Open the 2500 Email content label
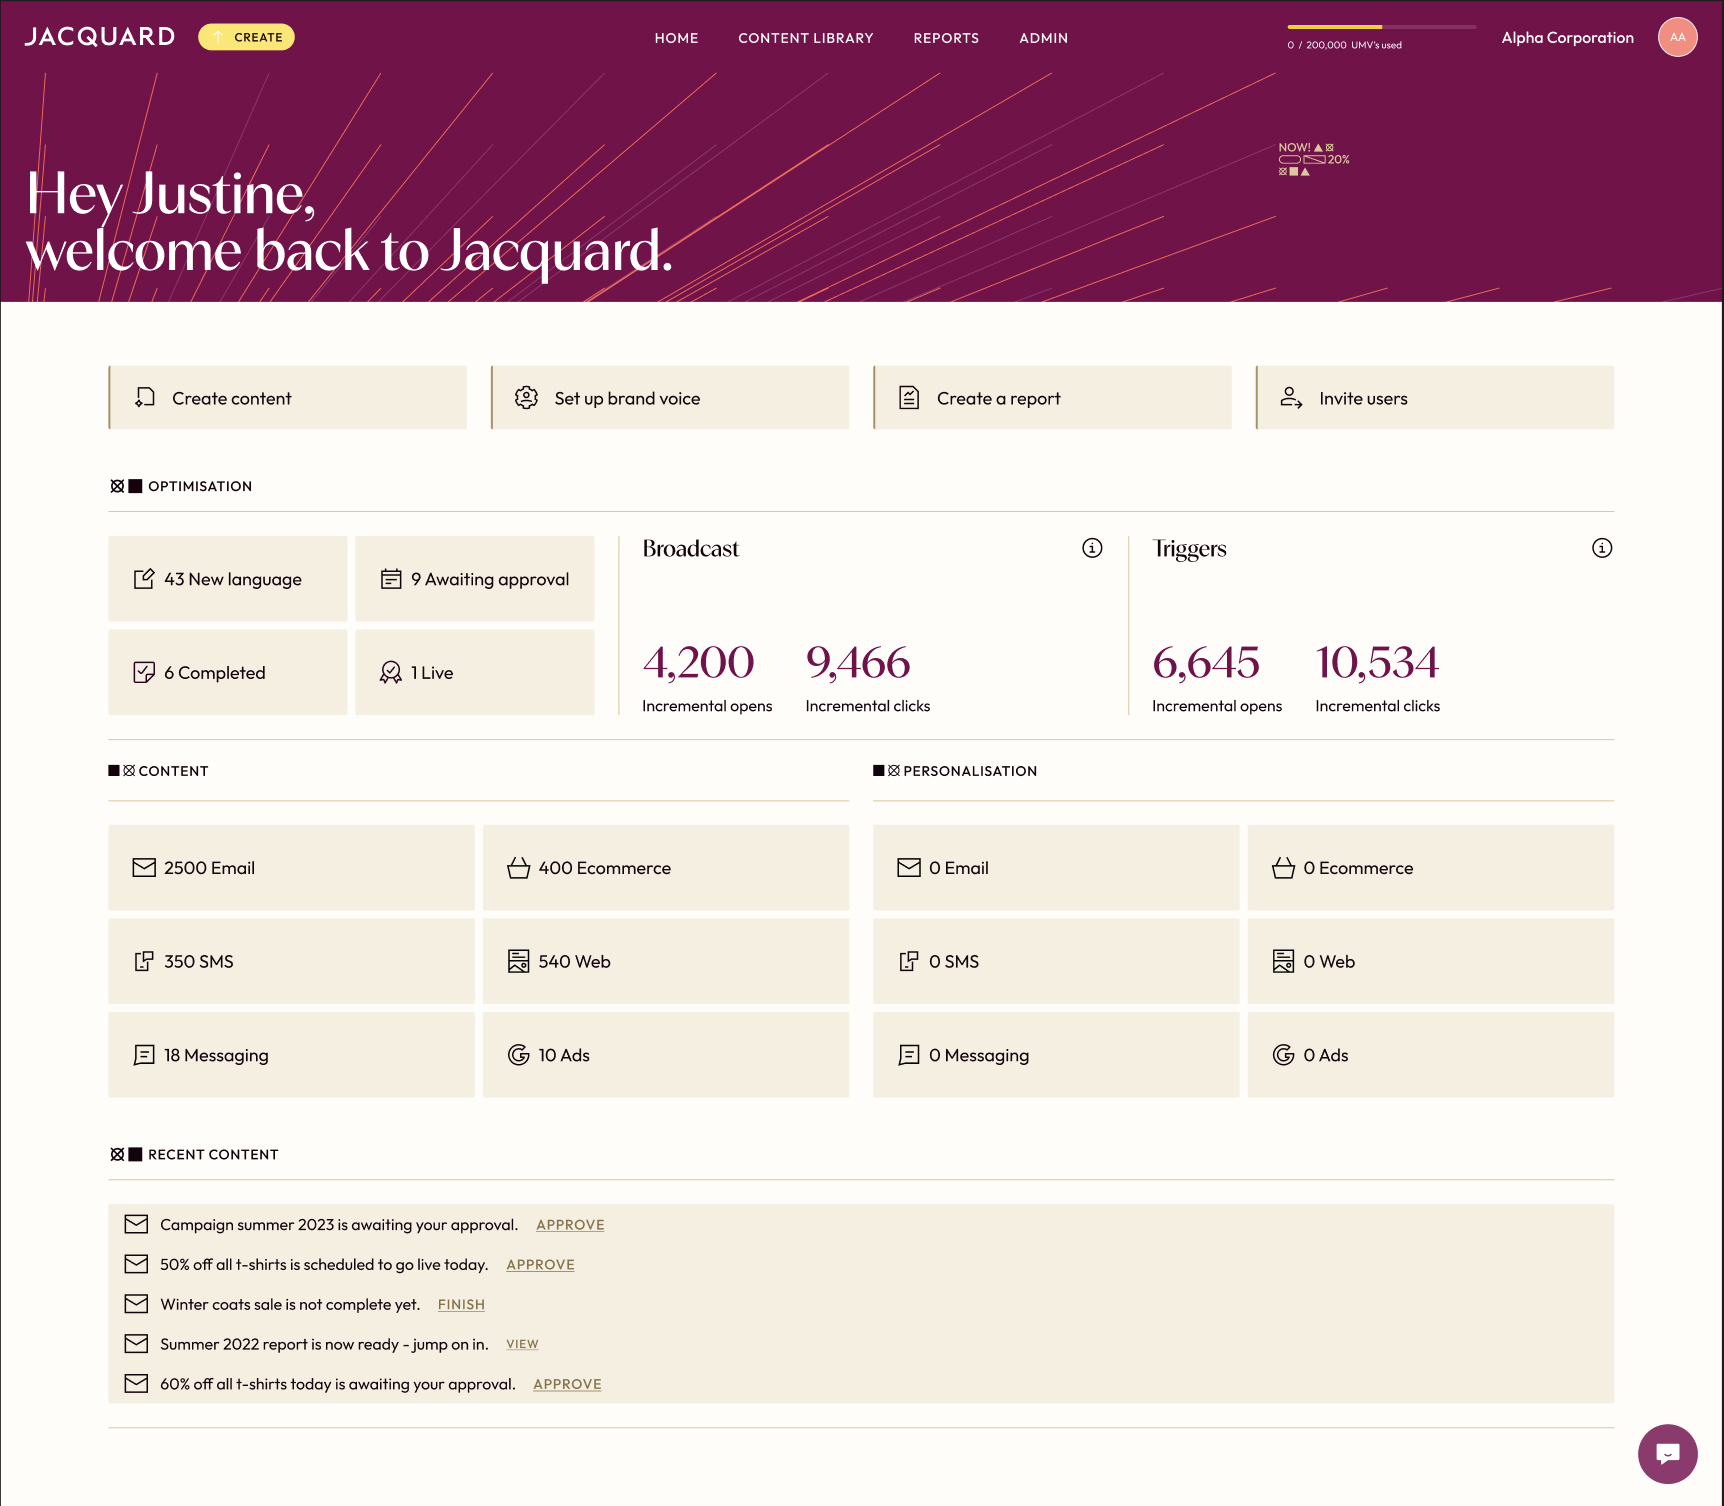The height and width of the screenshot is (1506, 1724). click(209, 868)
